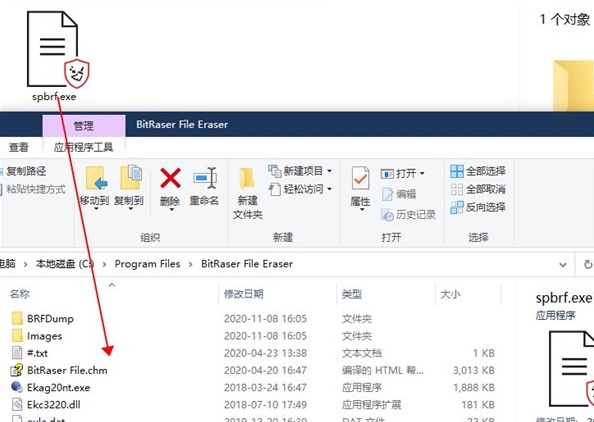Click the Refresh button beside address bar
This screenshot has height=422, width=594.
tap(588, 264)
